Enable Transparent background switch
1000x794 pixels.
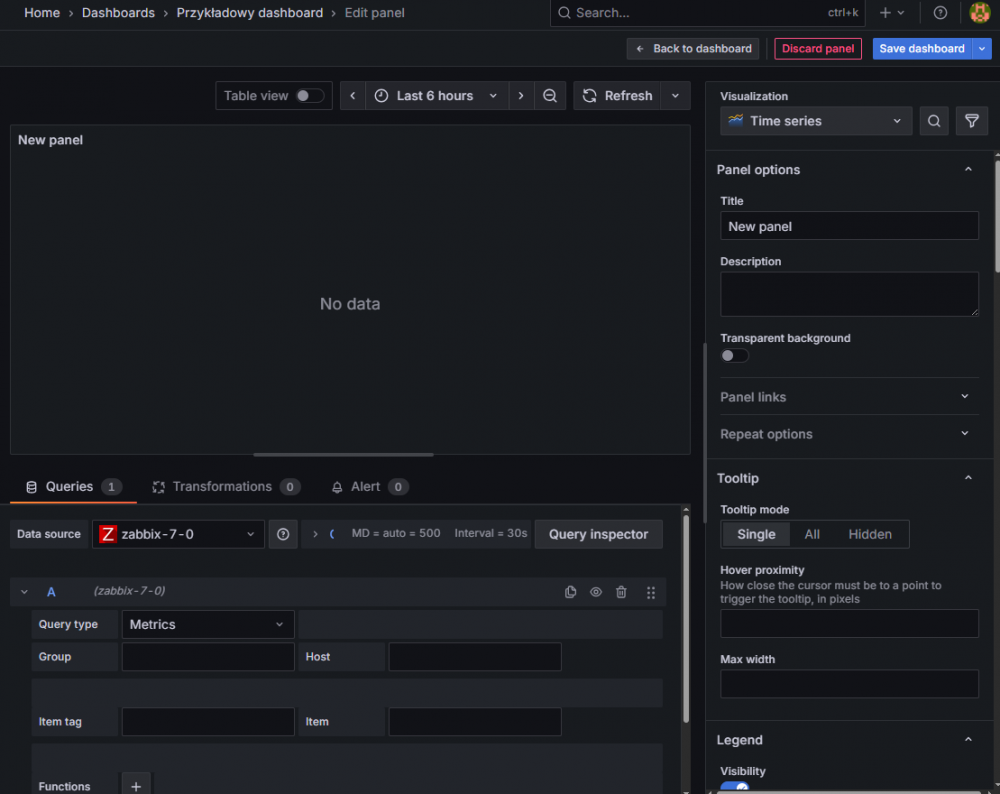734,356
